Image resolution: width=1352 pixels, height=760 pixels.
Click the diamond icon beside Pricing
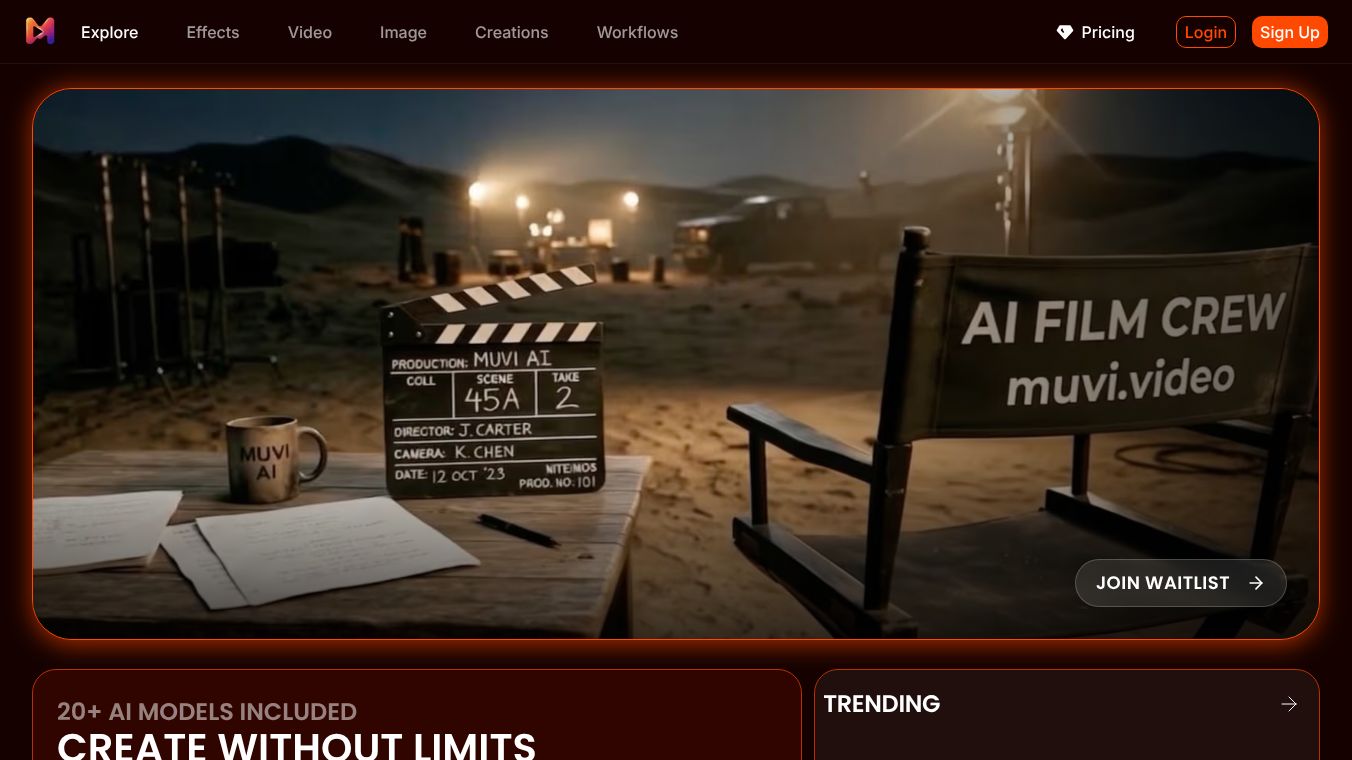[x=1065, y=32]
